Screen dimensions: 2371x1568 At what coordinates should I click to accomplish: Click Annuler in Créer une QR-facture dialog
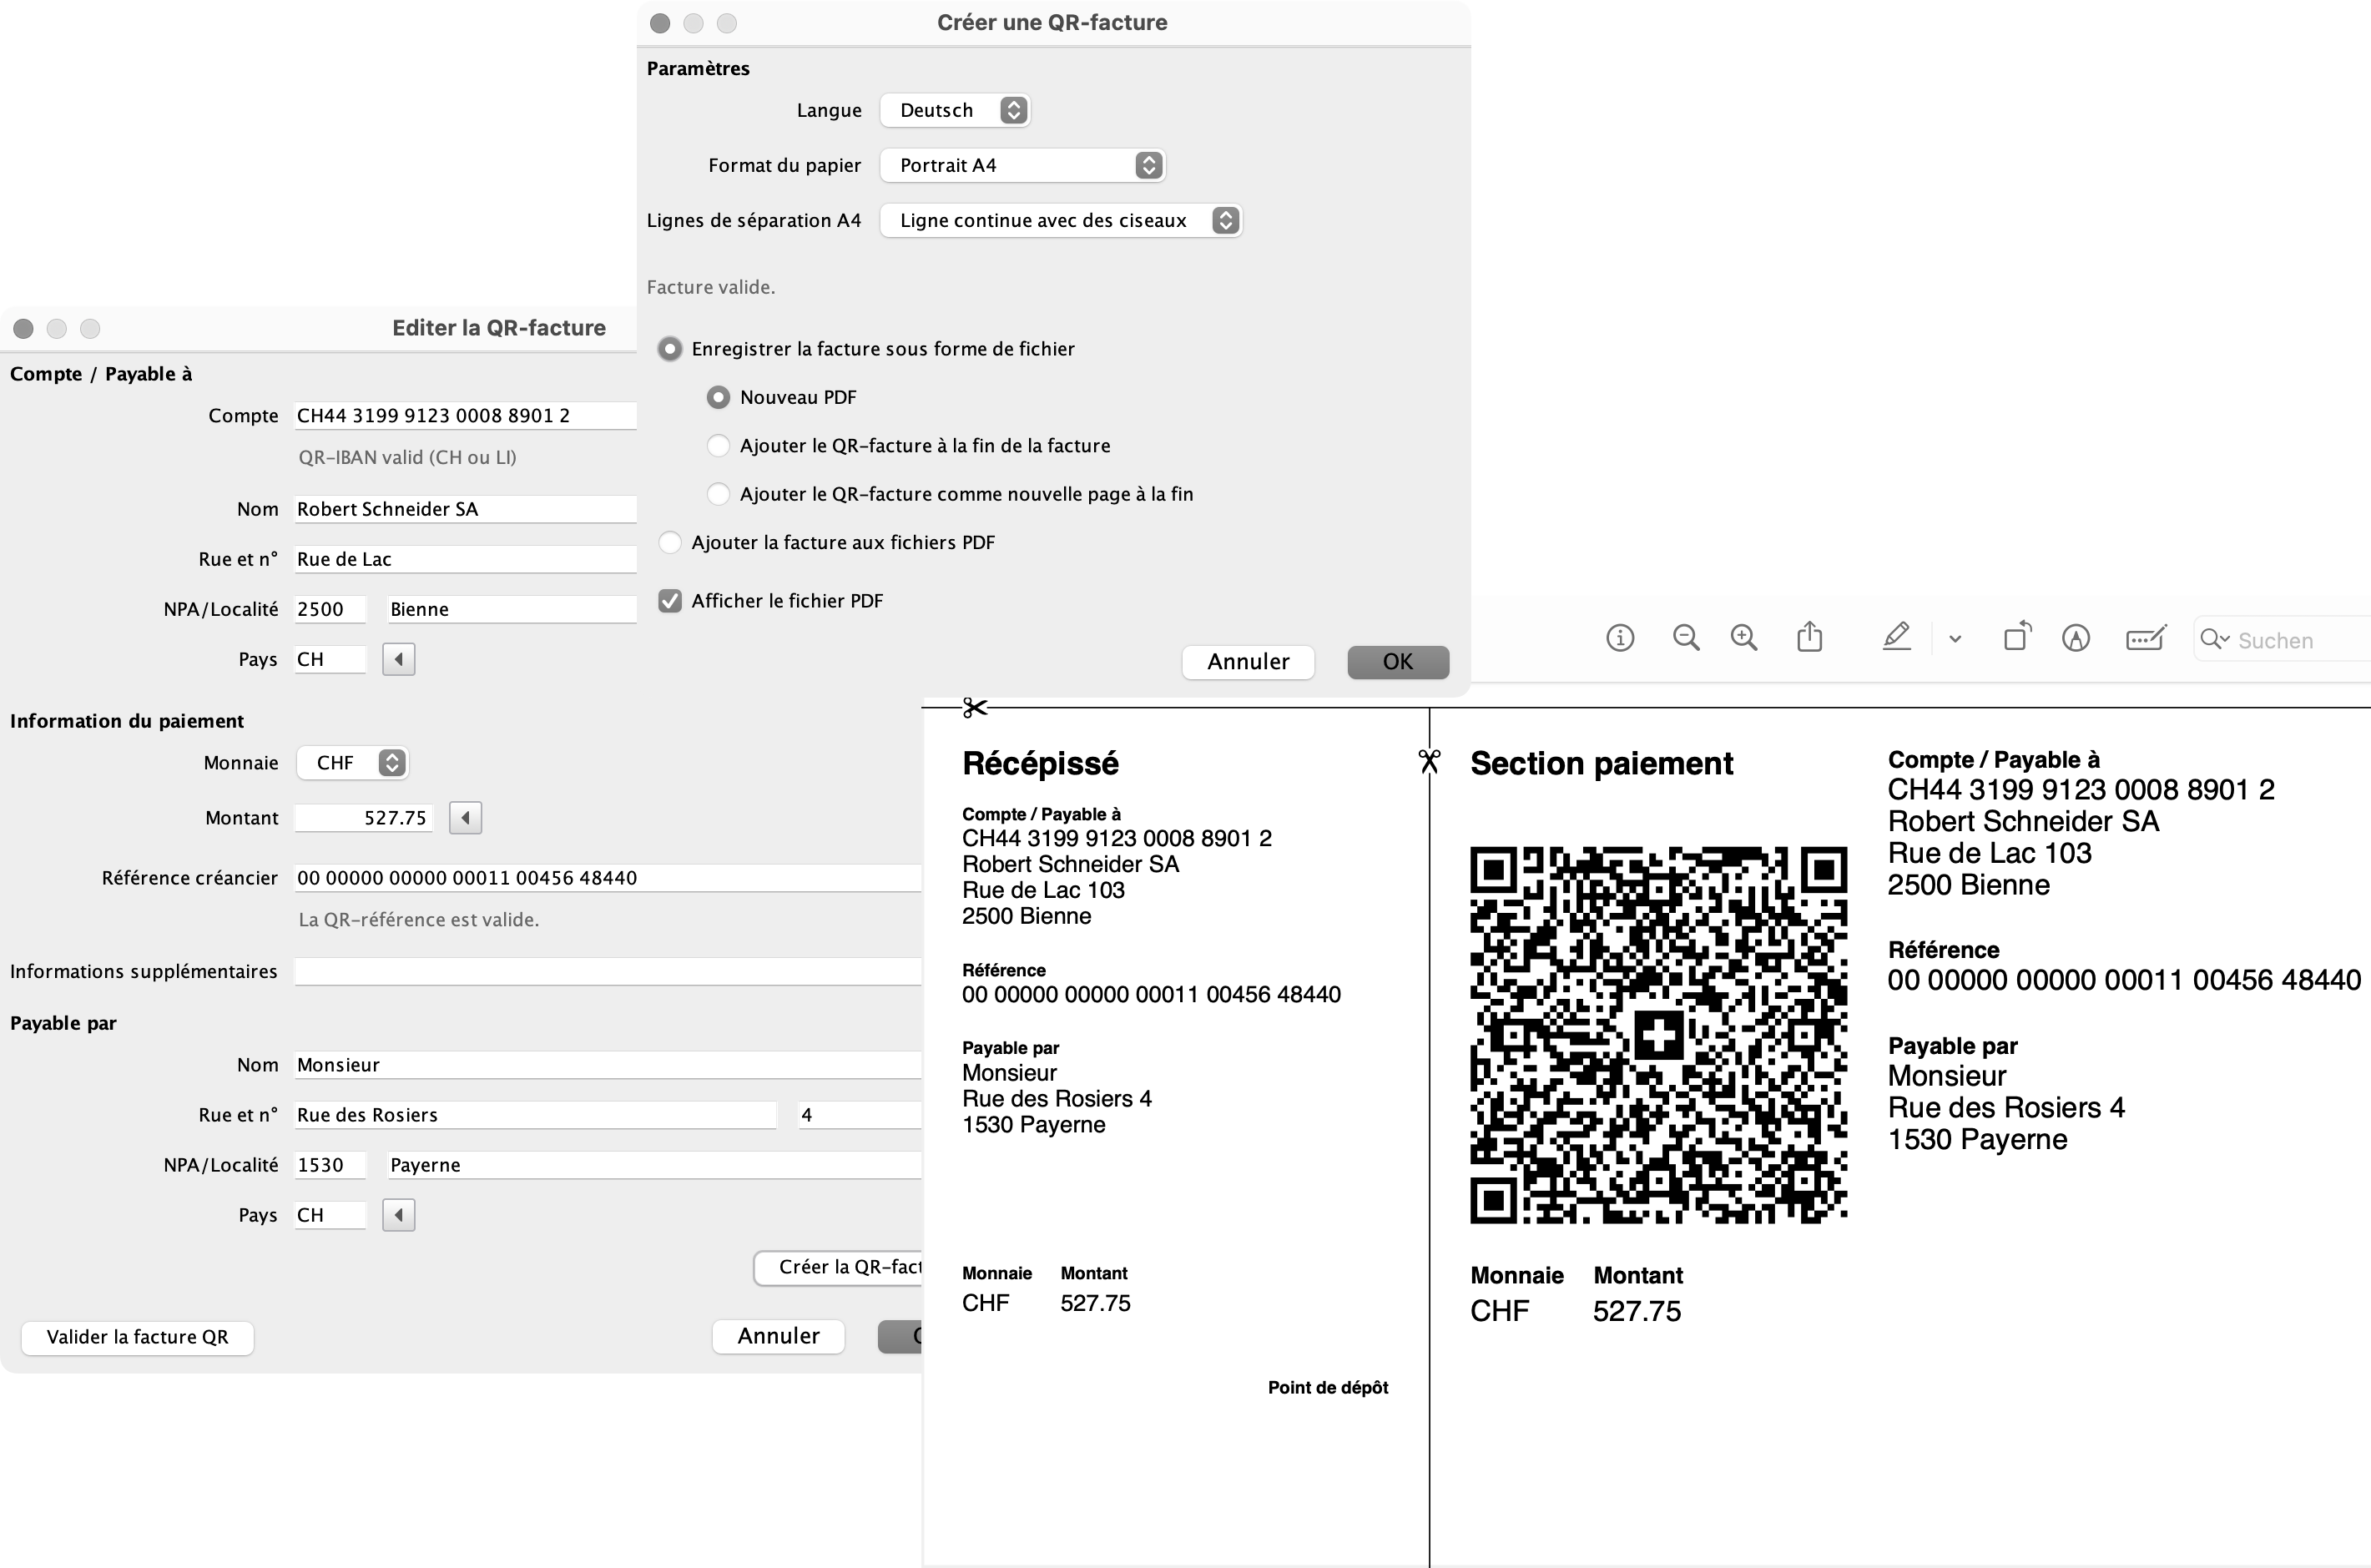1248,662
